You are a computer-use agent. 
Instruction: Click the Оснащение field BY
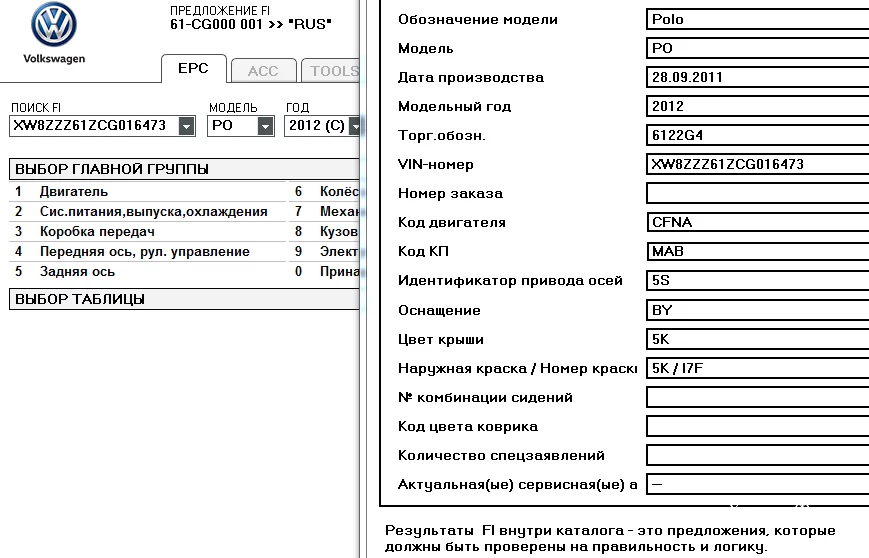tap(758, 310)
